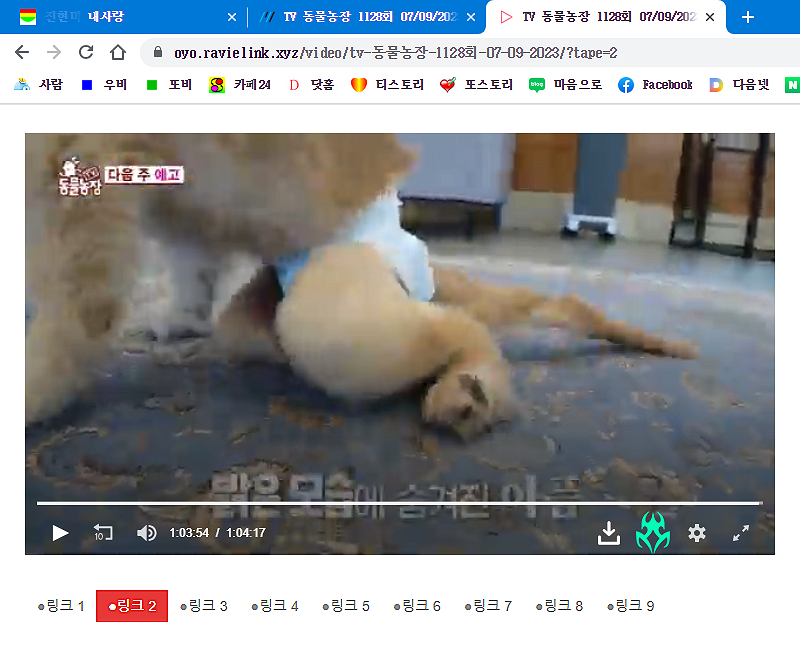The height and width of the screenshot is (650, 800).
Task: Open the 또스토리 bookmark
Action: tap(477, 85)
